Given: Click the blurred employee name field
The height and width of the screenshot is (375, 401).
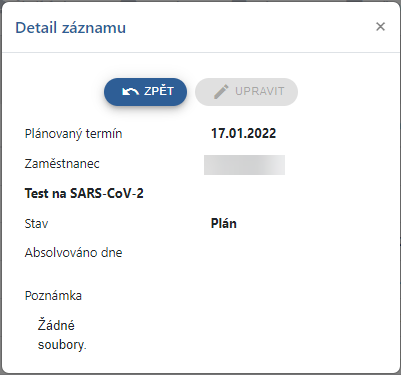Looking at the screenshot, I should coord(244,165).
